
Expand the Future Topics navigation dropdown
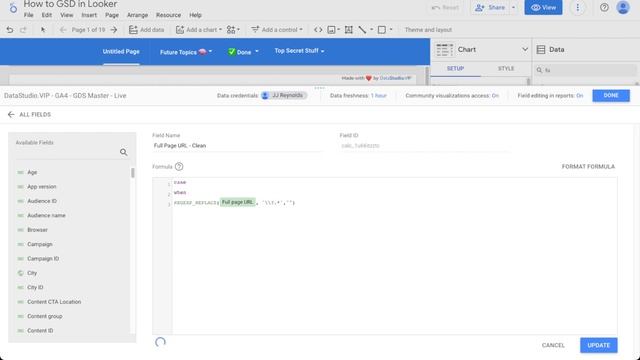coord(211,51)
